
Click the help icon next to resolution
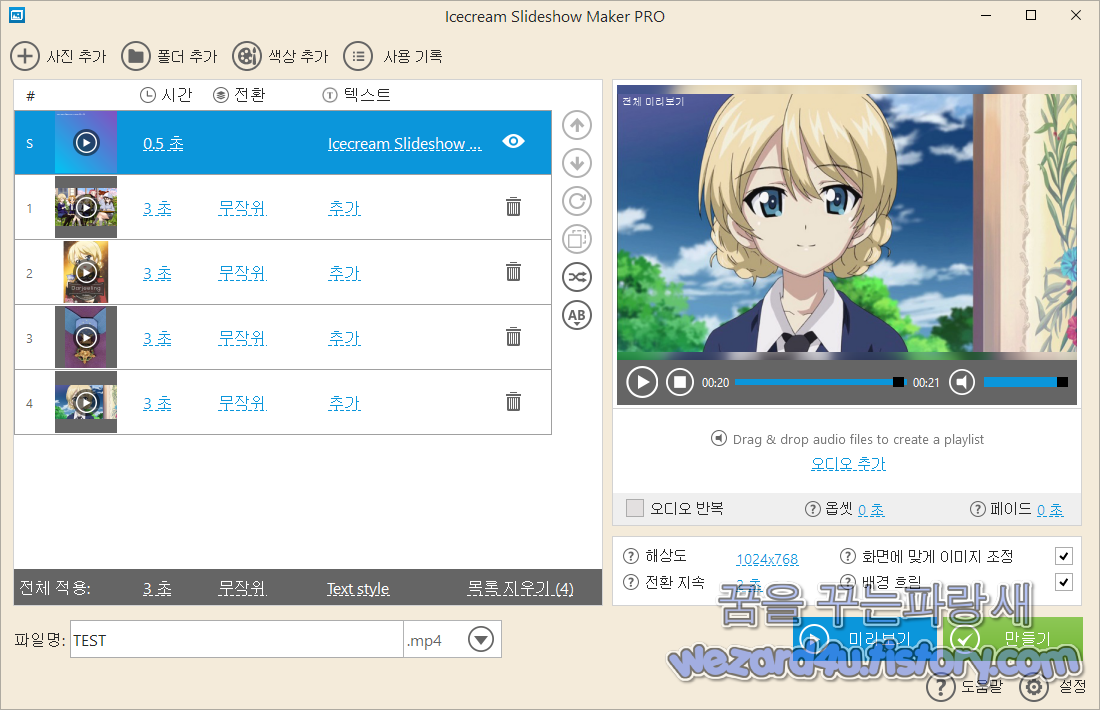pos(631,556)
